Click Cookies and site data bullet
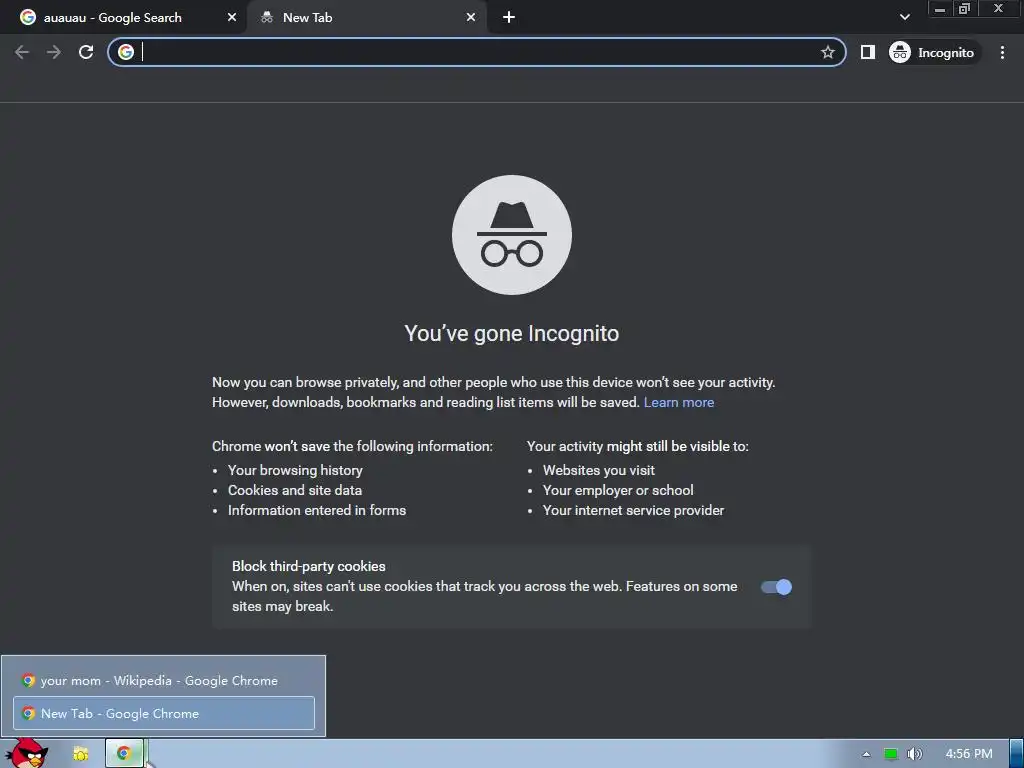The height and width of the screenshot is (768, 1024). pyautogui.click(x=295, y=490)
